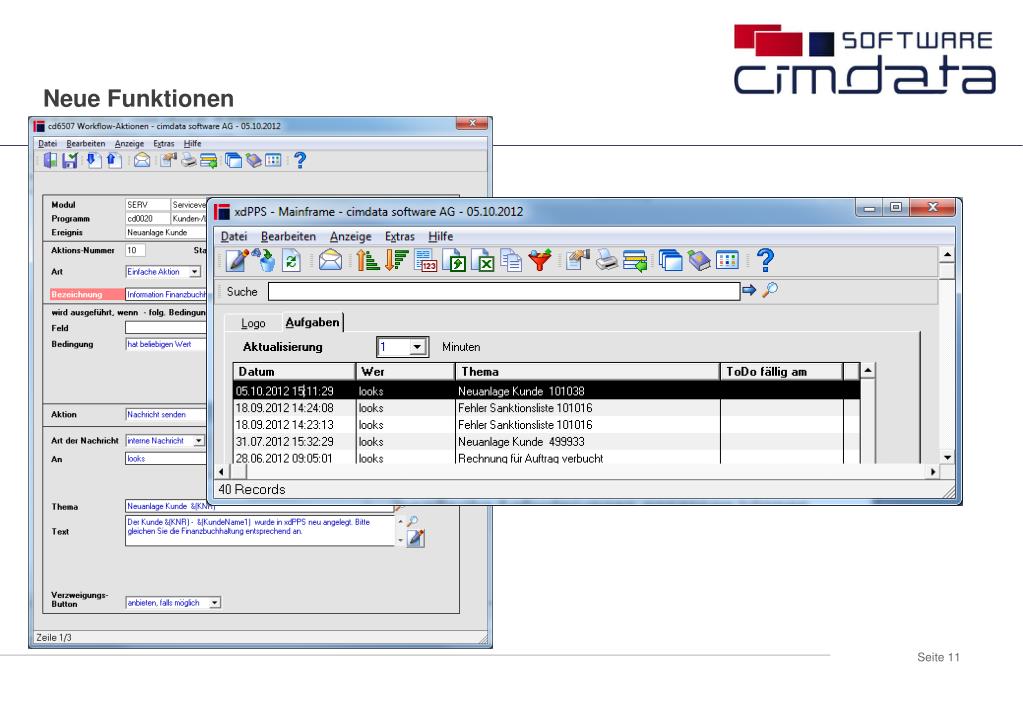This screenshot has height=708, width=1023.
Task: Select row dated 18.09.2012 14:24:08
Action: 547,408
